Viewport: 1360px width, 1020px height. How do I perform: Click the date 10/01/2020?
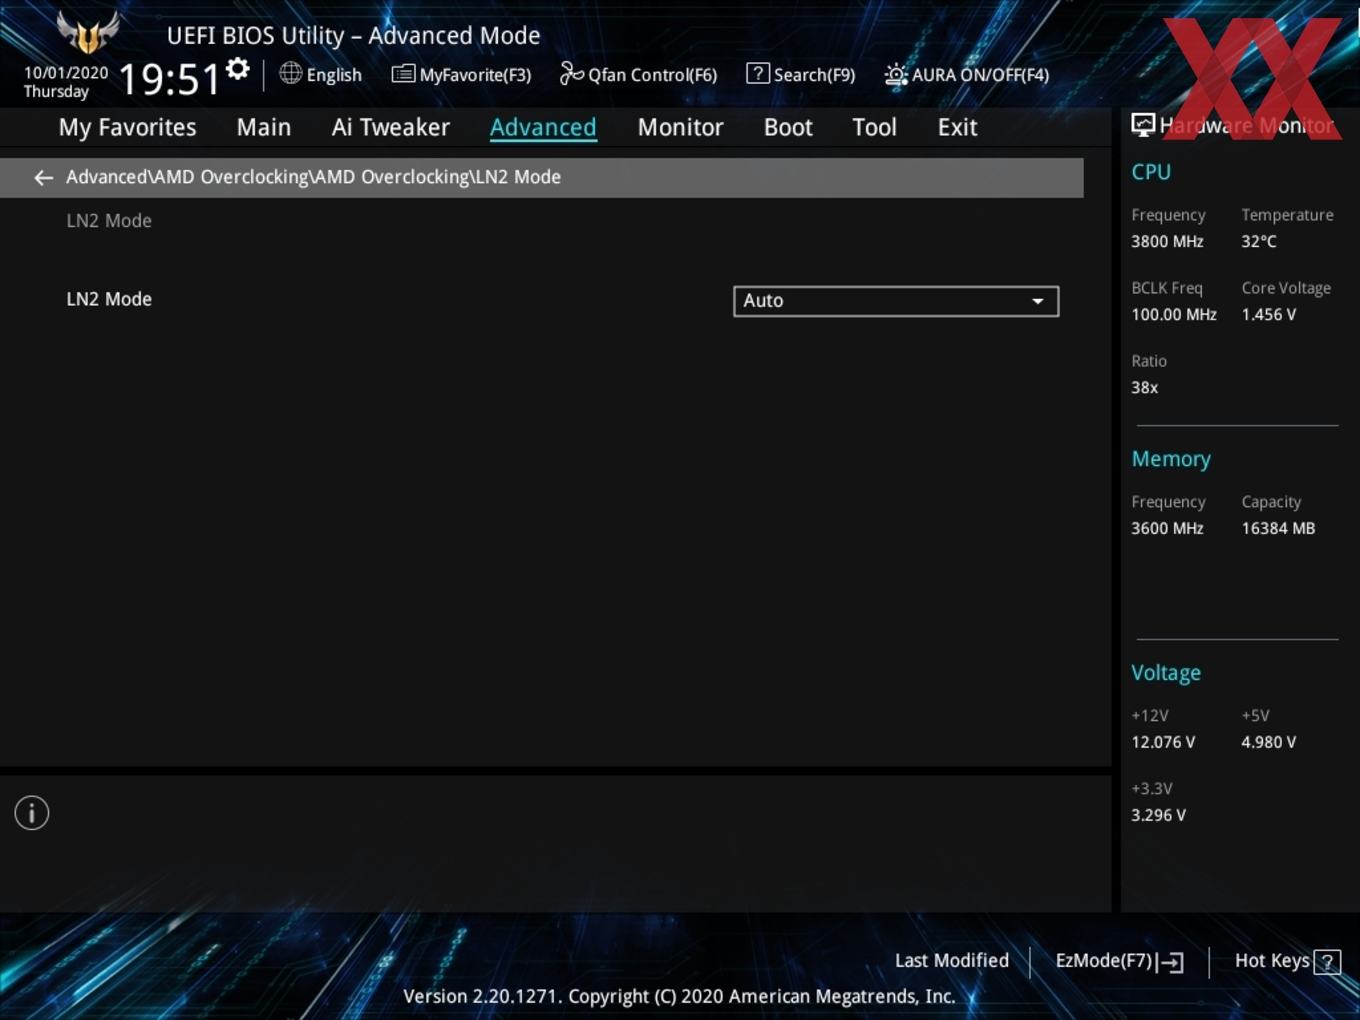click(66, 73)
